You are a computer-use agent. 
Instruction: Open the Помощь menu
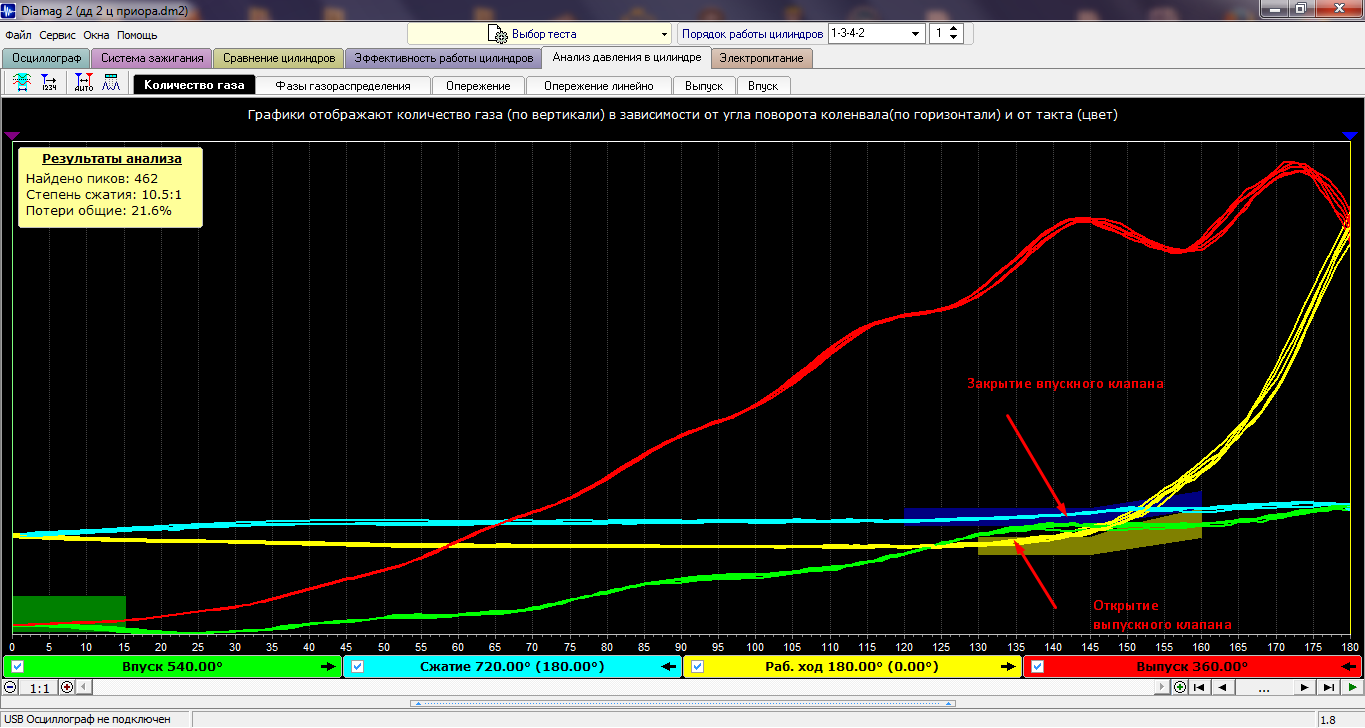137,34
